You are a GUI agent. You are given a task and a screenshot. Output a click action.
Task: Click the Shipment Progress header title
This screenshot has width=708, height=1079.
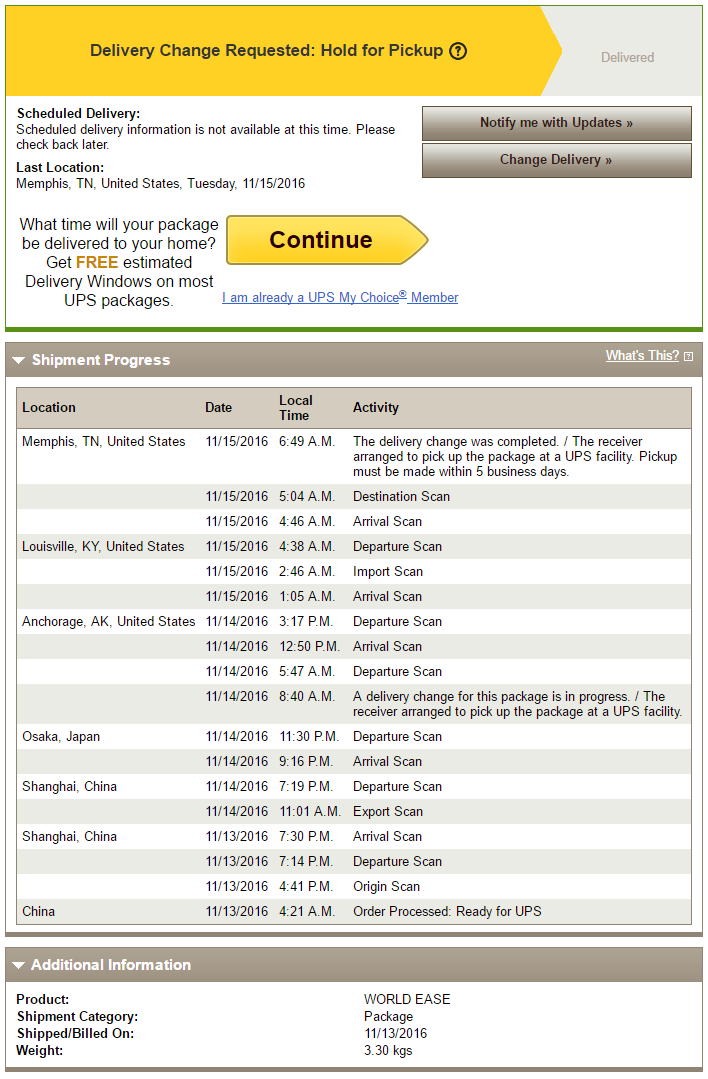[x=100, y=360]
